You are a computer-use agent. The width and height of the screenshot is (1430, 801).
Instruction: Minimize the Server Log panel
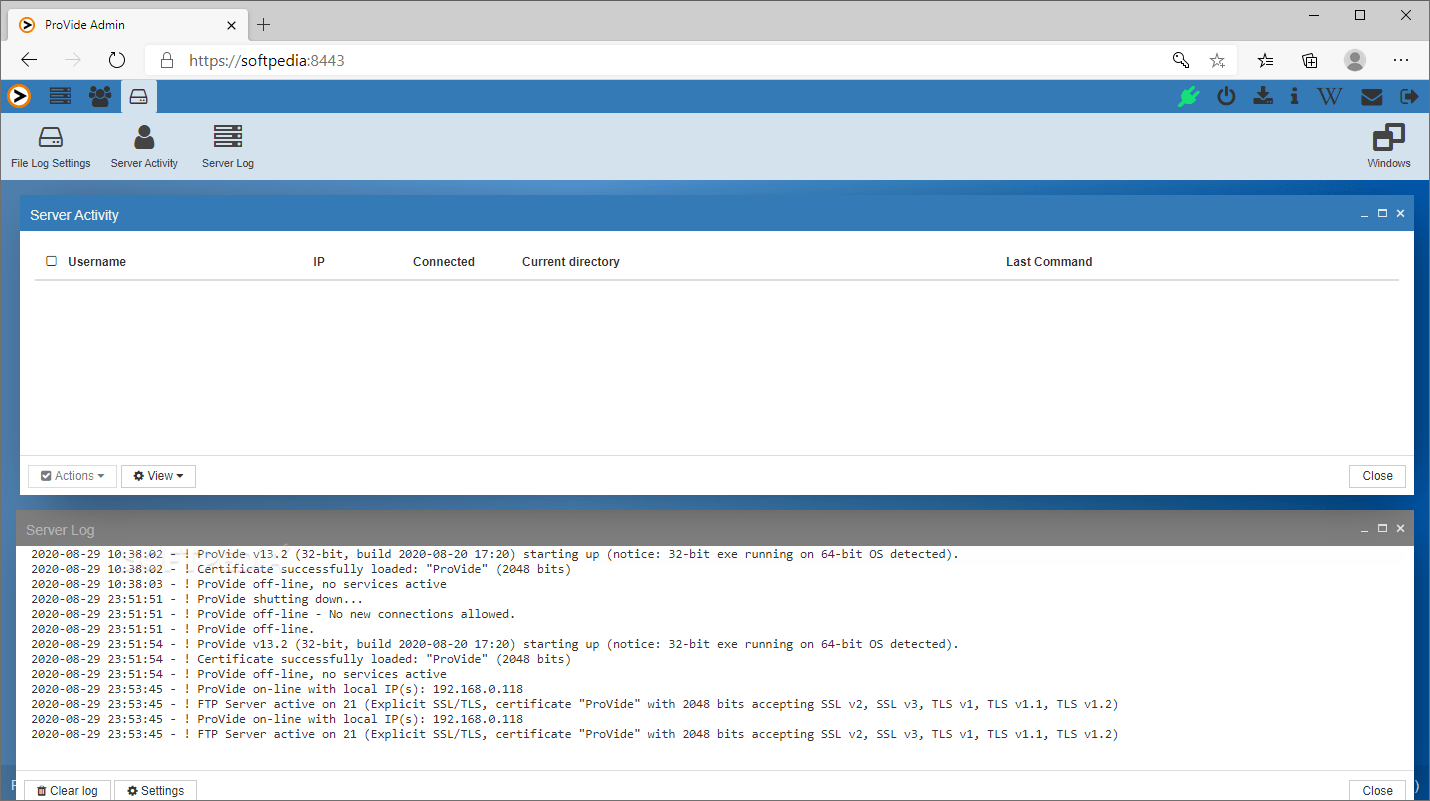coord(1365,528)
